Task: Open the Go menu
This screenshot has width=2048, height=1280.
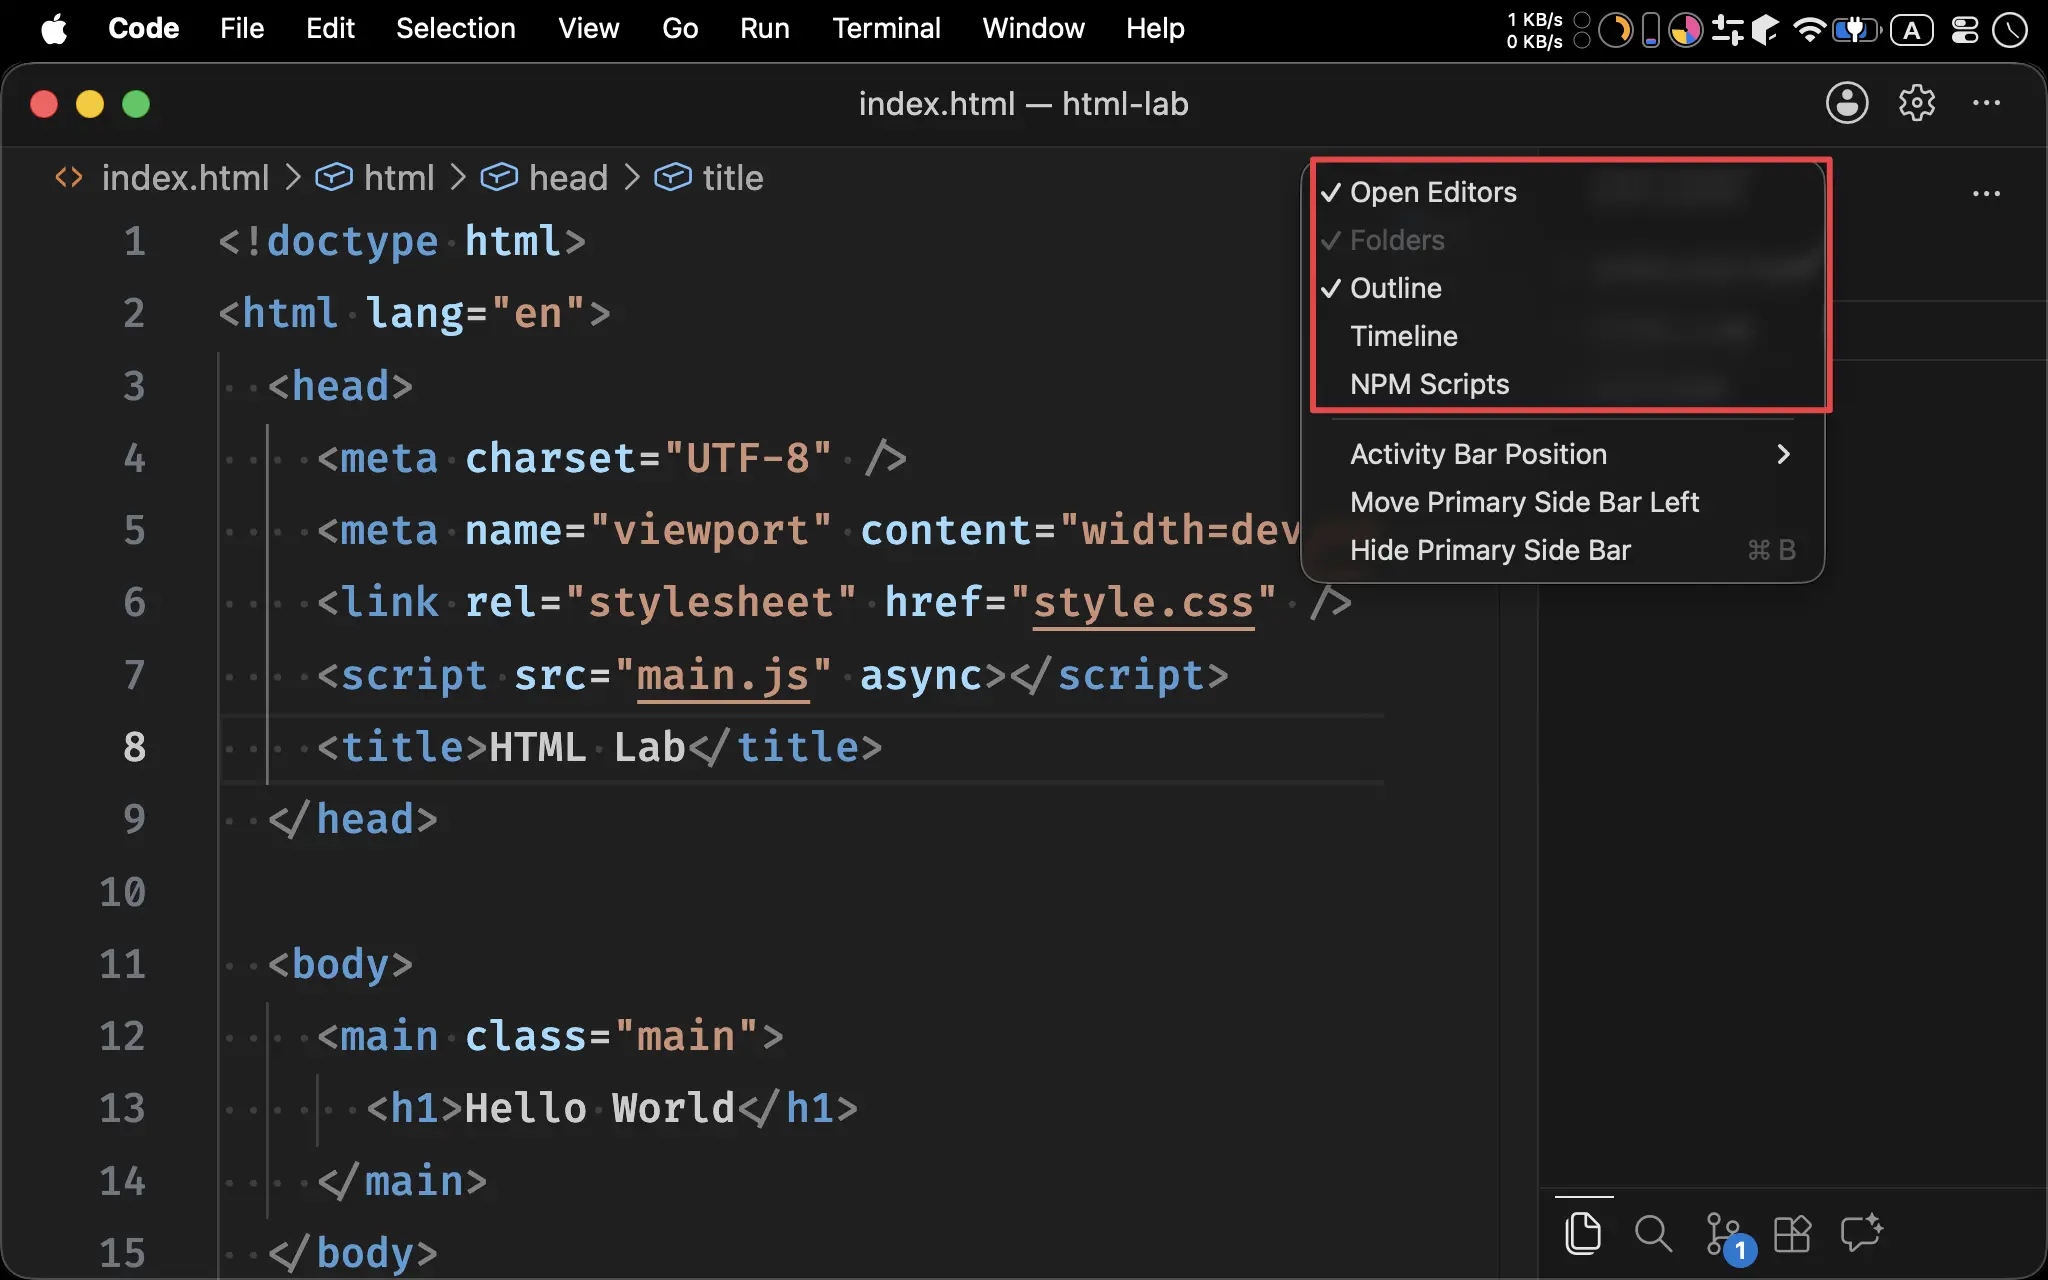Action: [x=680, y=28]
